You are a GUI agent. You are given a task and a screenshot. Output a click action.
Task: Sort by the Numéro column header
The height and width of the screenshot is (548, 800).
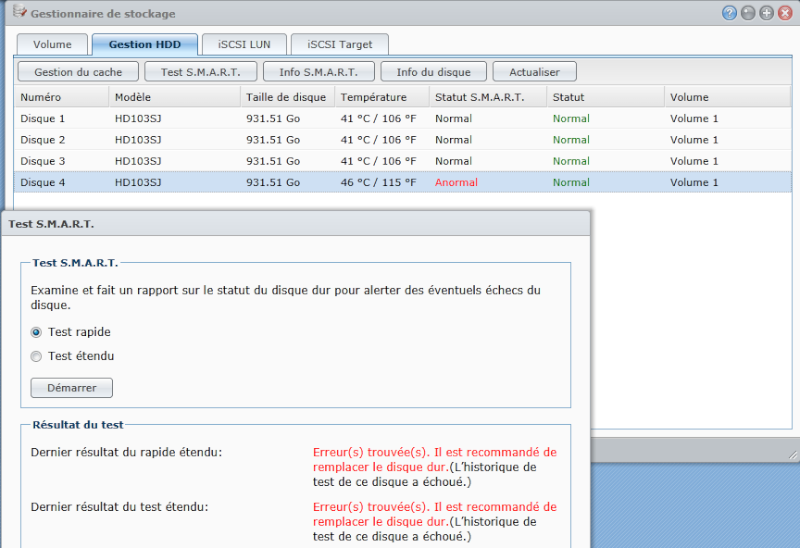coord(61,97)
